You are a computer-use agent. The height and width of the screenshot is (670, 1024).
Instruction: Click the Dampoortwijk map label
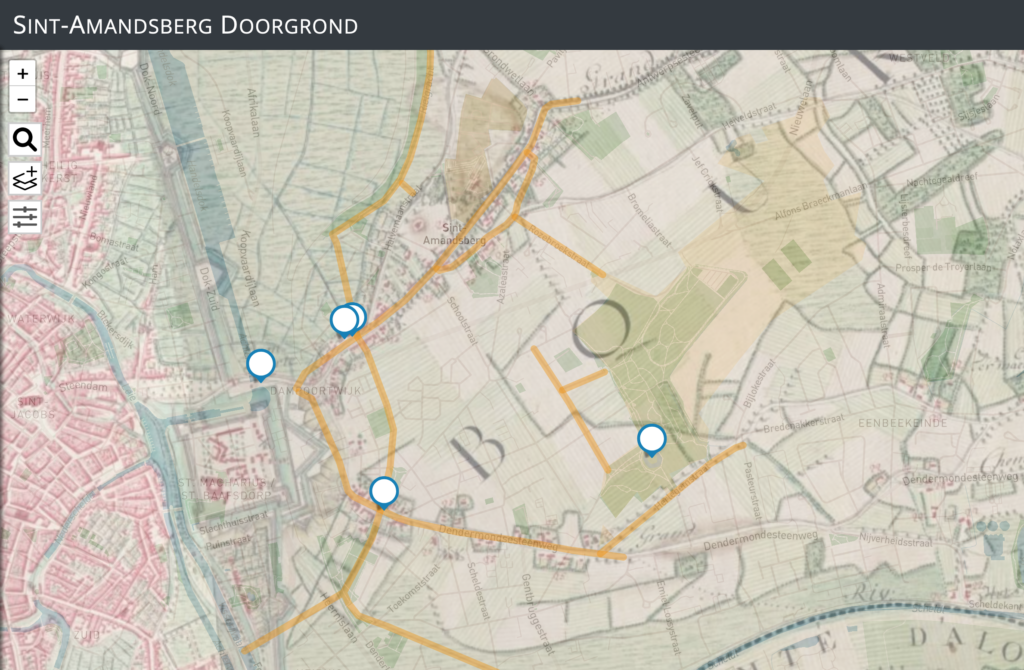[x=315, y=391]
